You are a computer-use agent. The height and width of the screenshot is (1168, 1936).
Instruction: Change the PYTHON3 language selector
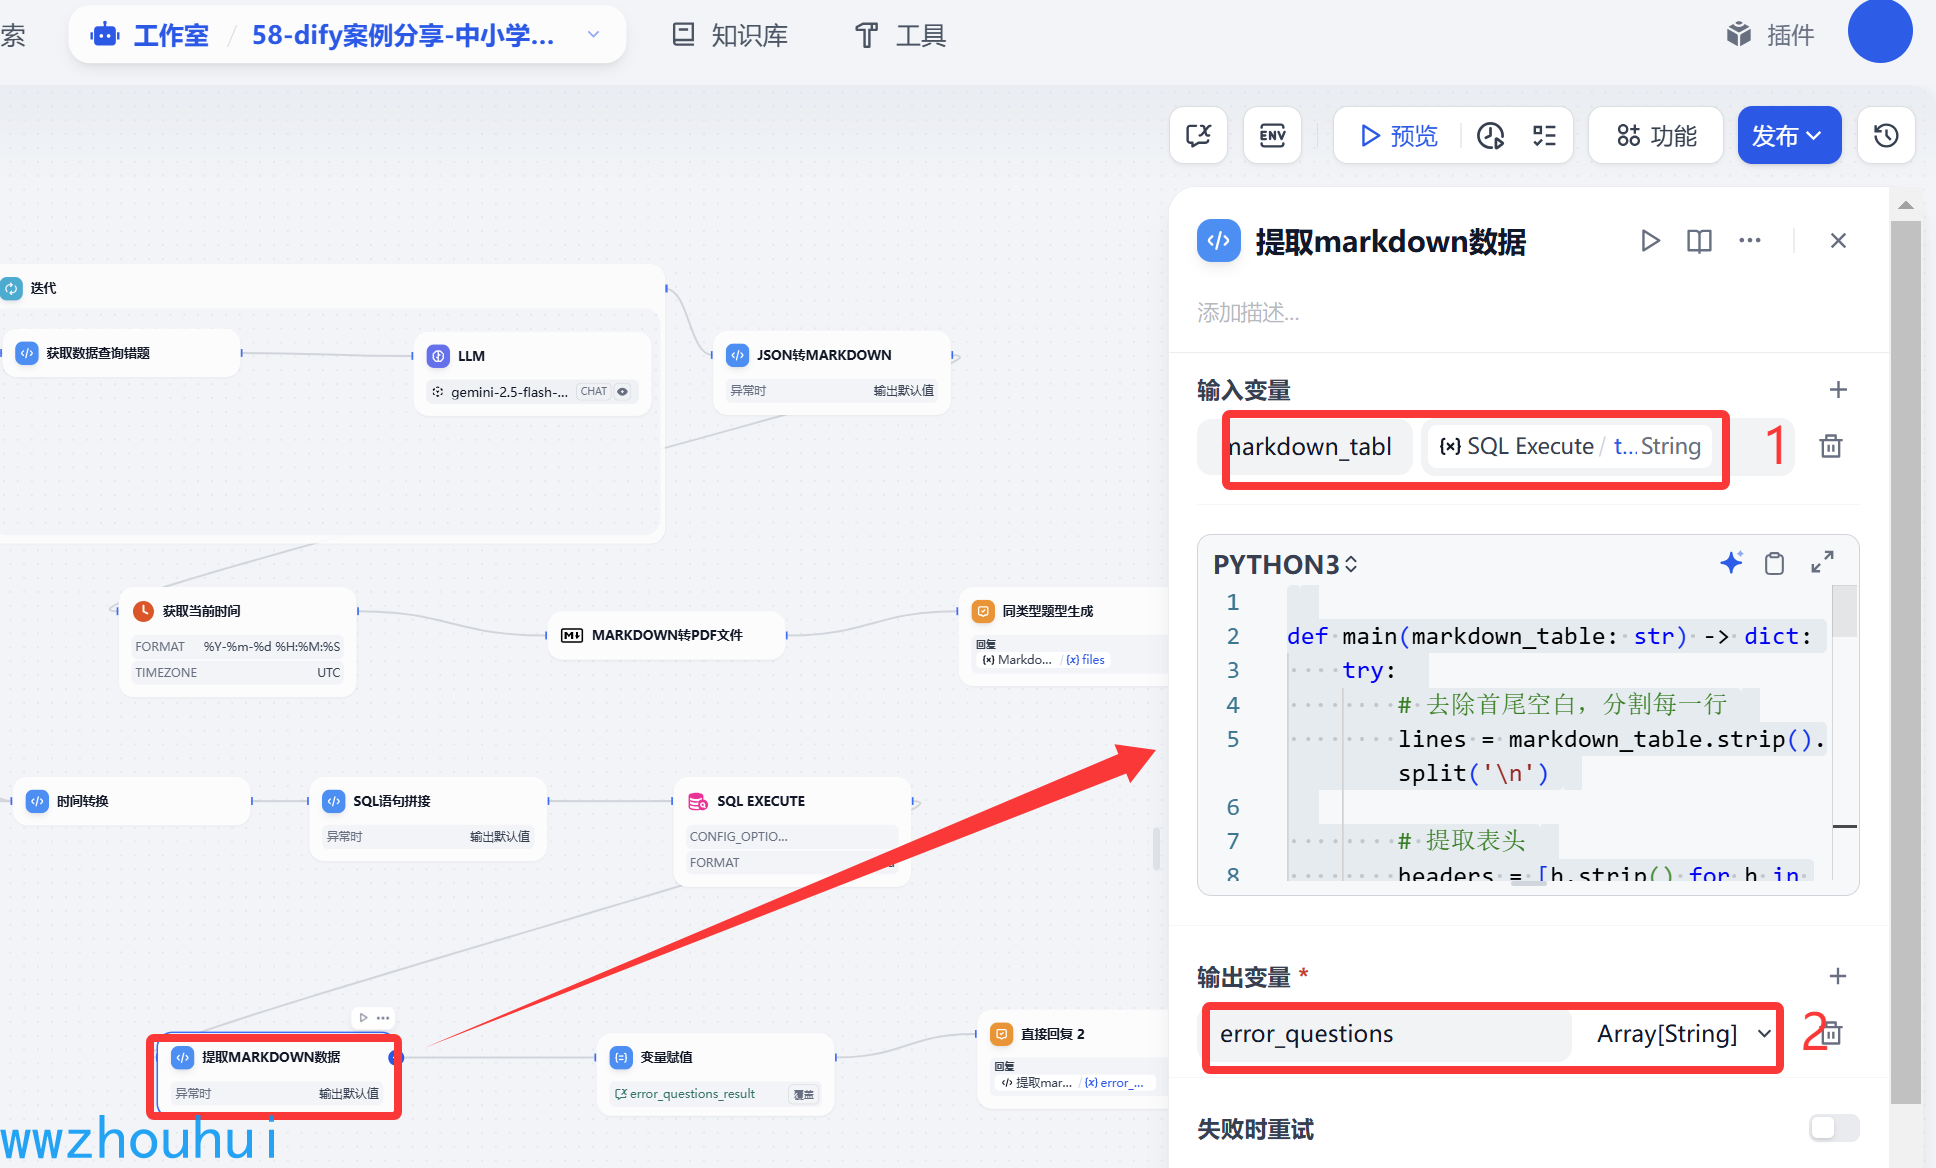[1285, 564]
